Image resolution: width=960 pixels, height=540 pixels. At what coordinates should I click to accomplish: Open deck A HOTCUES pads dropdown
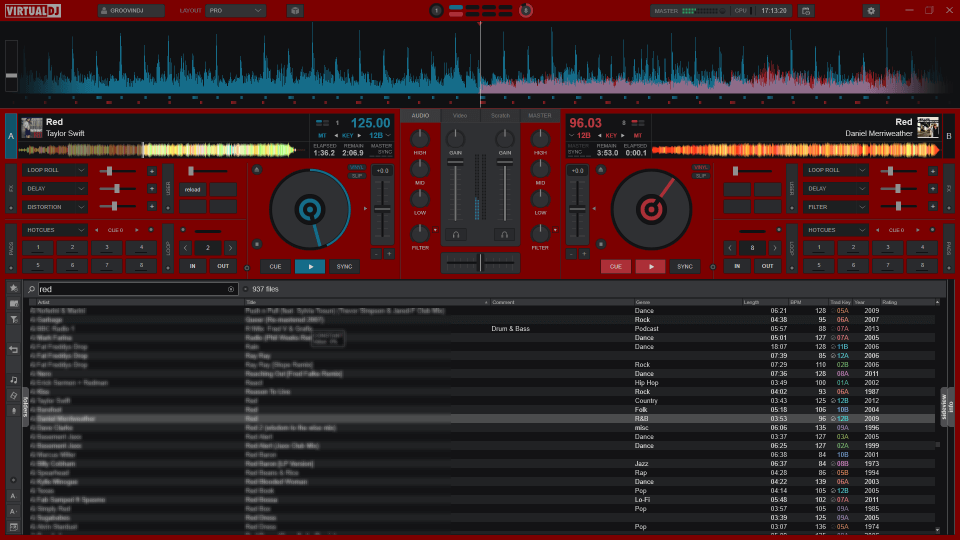[x=54, y=230]
